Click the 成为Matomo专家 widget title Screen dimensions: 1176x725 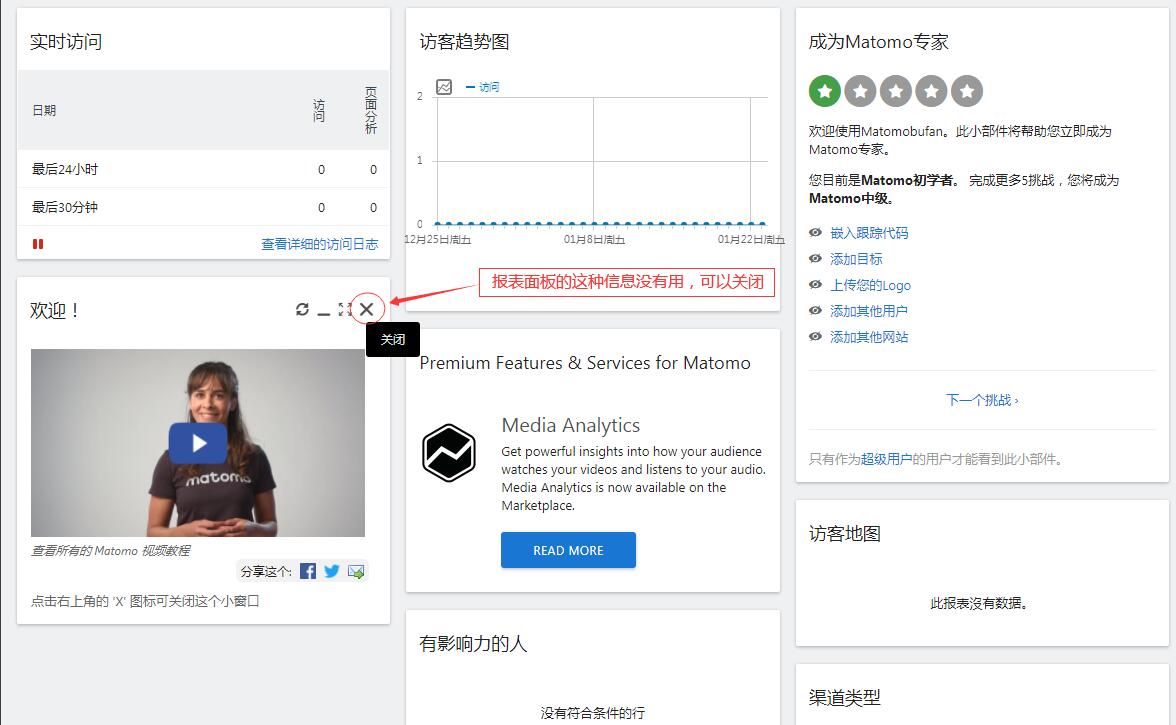pos(879,42)
